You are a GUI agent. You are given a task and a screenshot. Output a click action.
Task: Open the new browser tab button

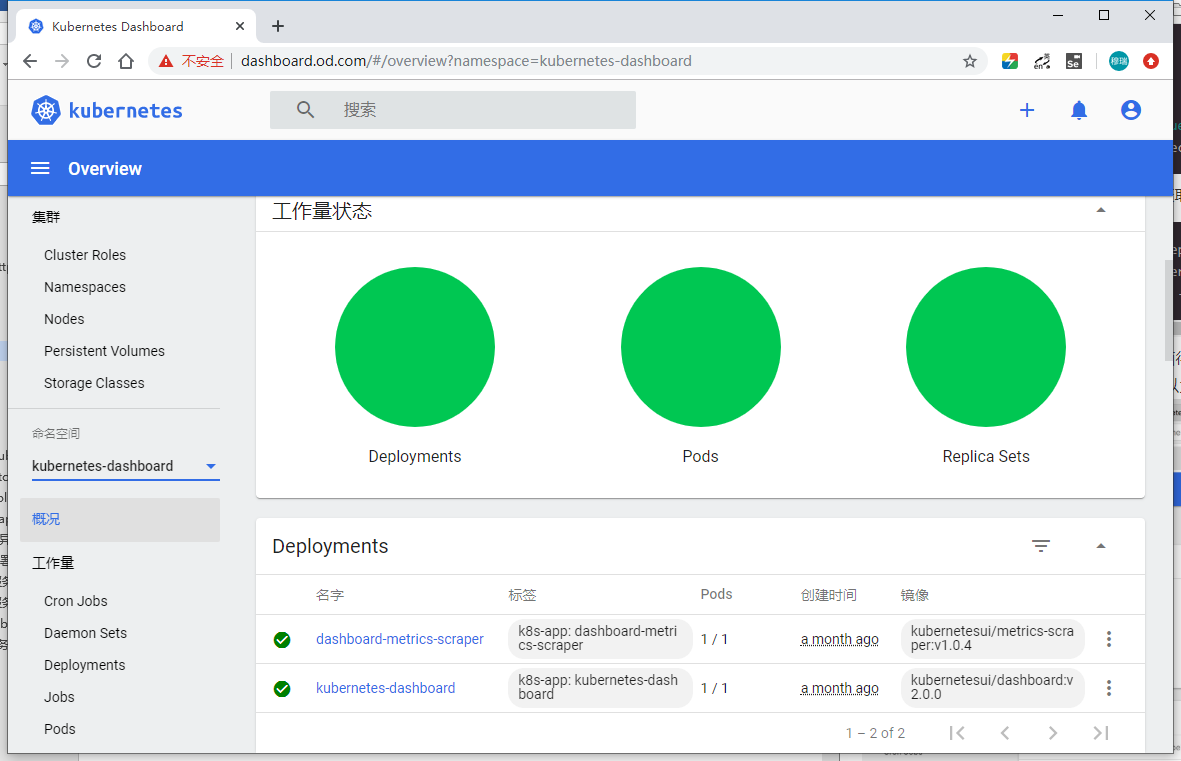pos(278,26)
